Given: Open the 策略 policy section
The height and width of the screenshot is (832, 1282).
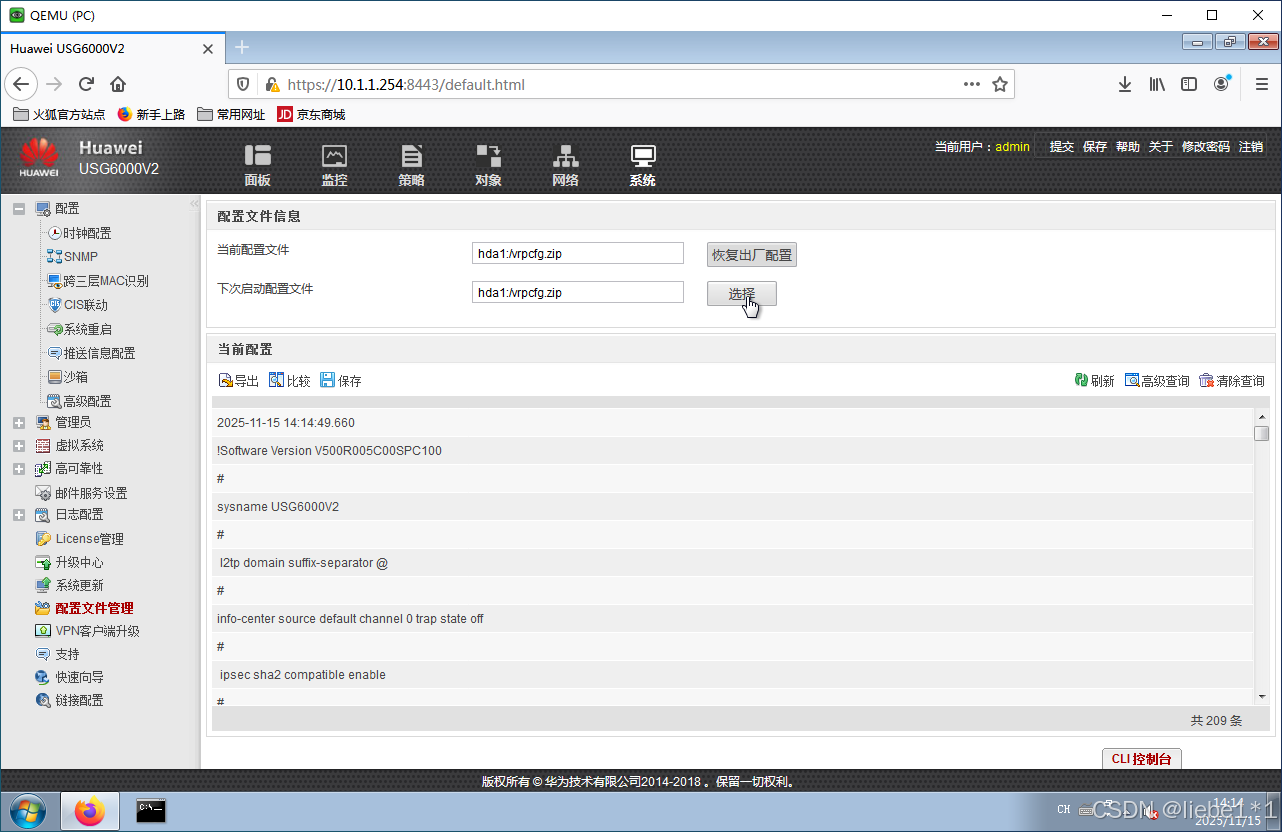Looking at the screenshot, I should 411,165.
